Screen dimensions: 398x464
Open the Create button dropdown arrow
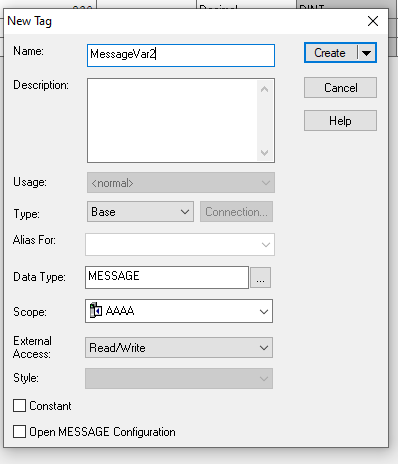(x=367, y=53)
